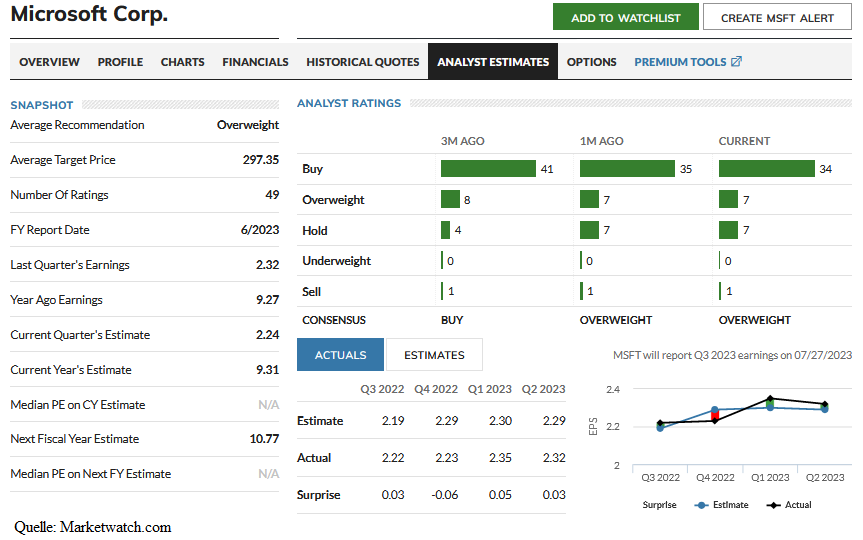This screenshot has width=863, height=540.
Task: Click the Average Target Price value 297.35
Action: pyautogui.click(x=261, y=160)
